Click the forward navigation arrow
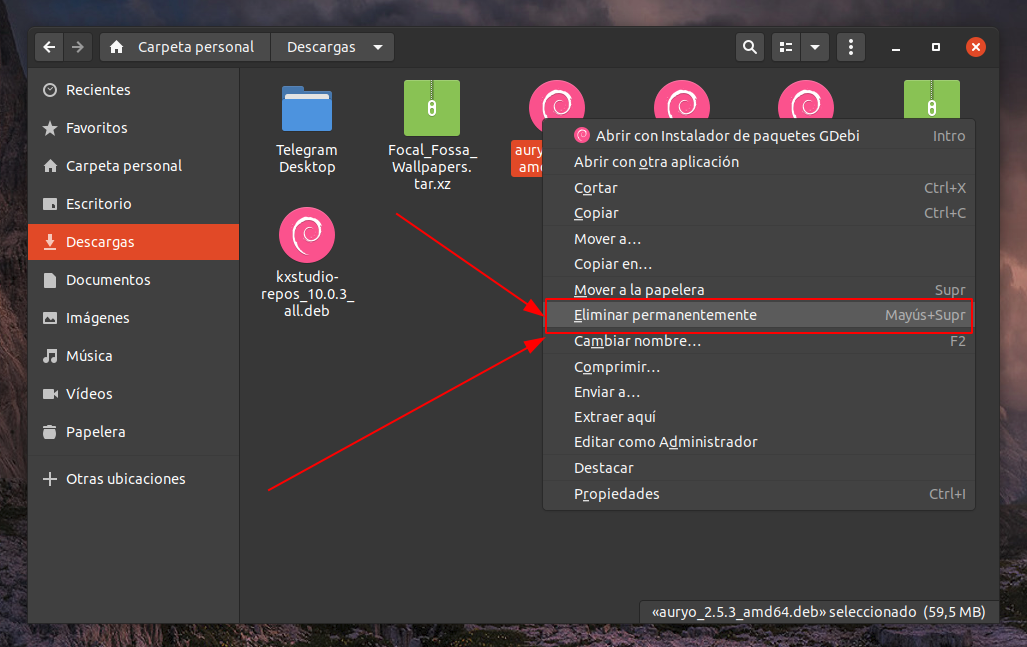Image resolution: width=1027 pixels, height=647 pixels. point(78,47)
